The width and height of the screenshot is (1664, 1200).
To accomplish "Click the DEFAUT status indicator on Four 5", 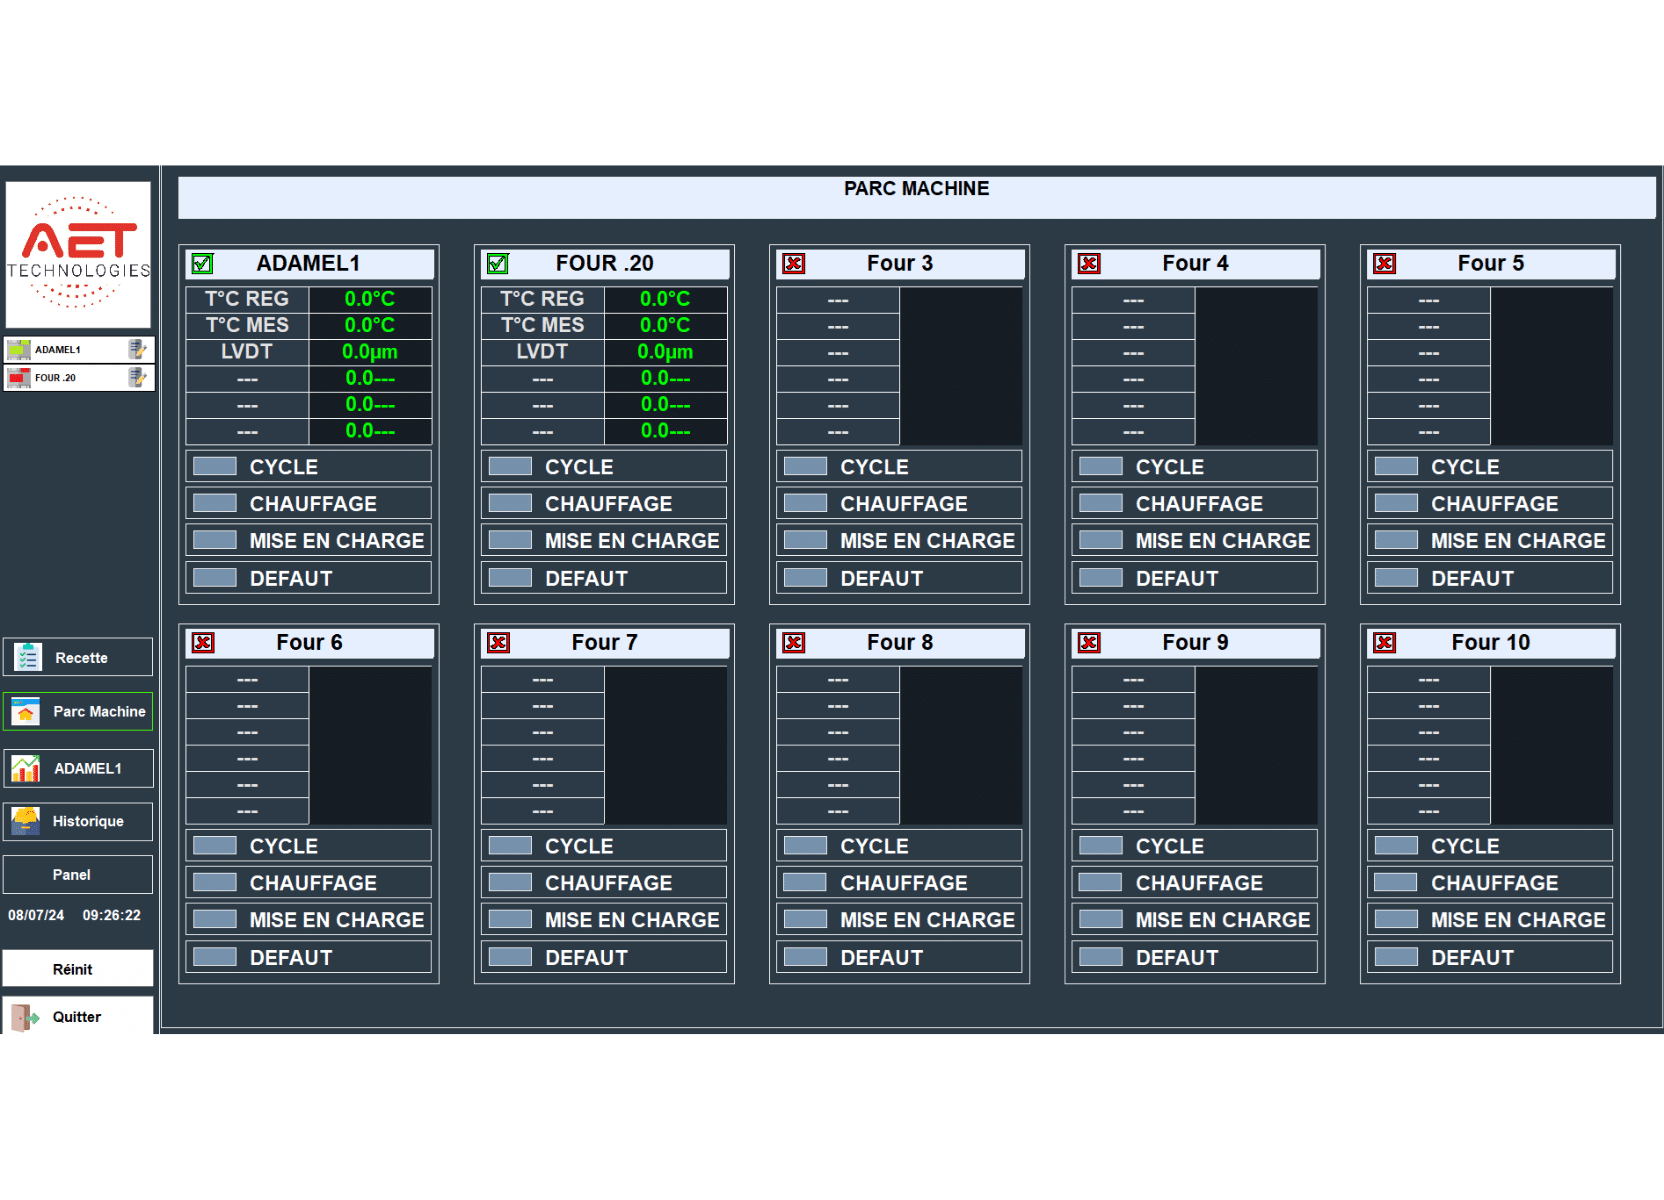I will 1396,578.
